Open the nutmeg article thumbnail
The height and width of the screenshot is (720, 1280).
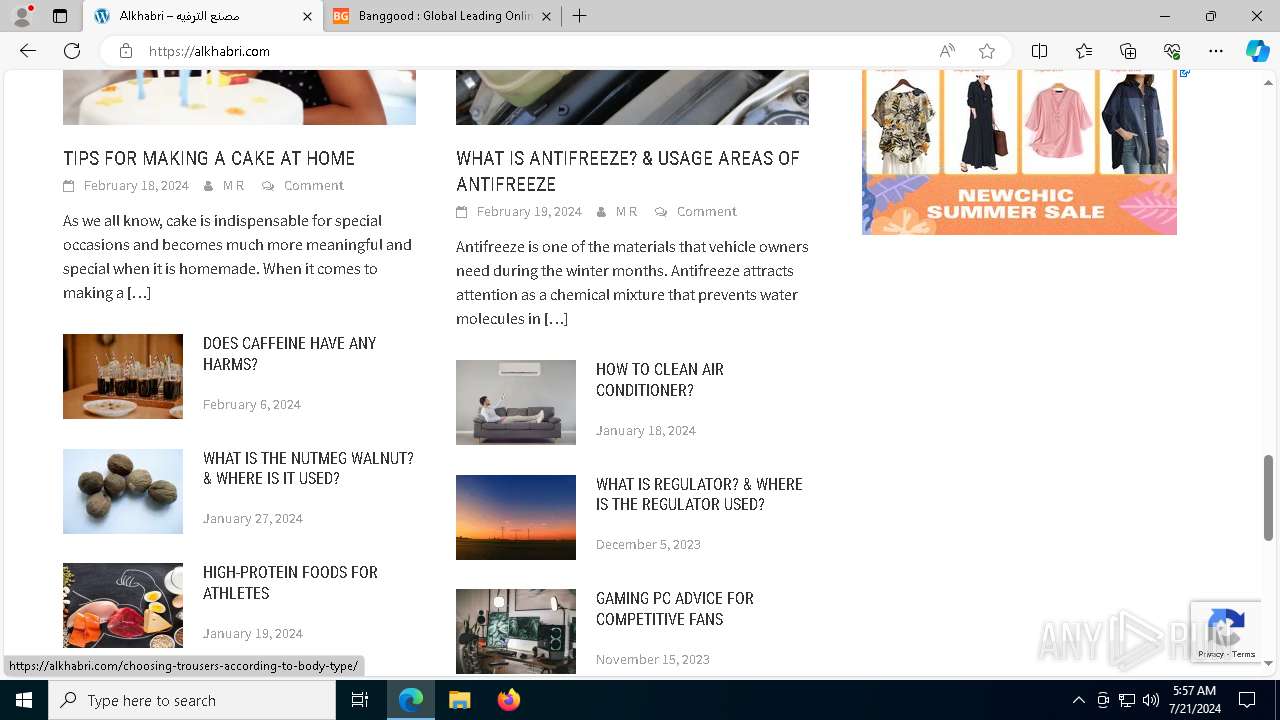[x=123, y=491]
